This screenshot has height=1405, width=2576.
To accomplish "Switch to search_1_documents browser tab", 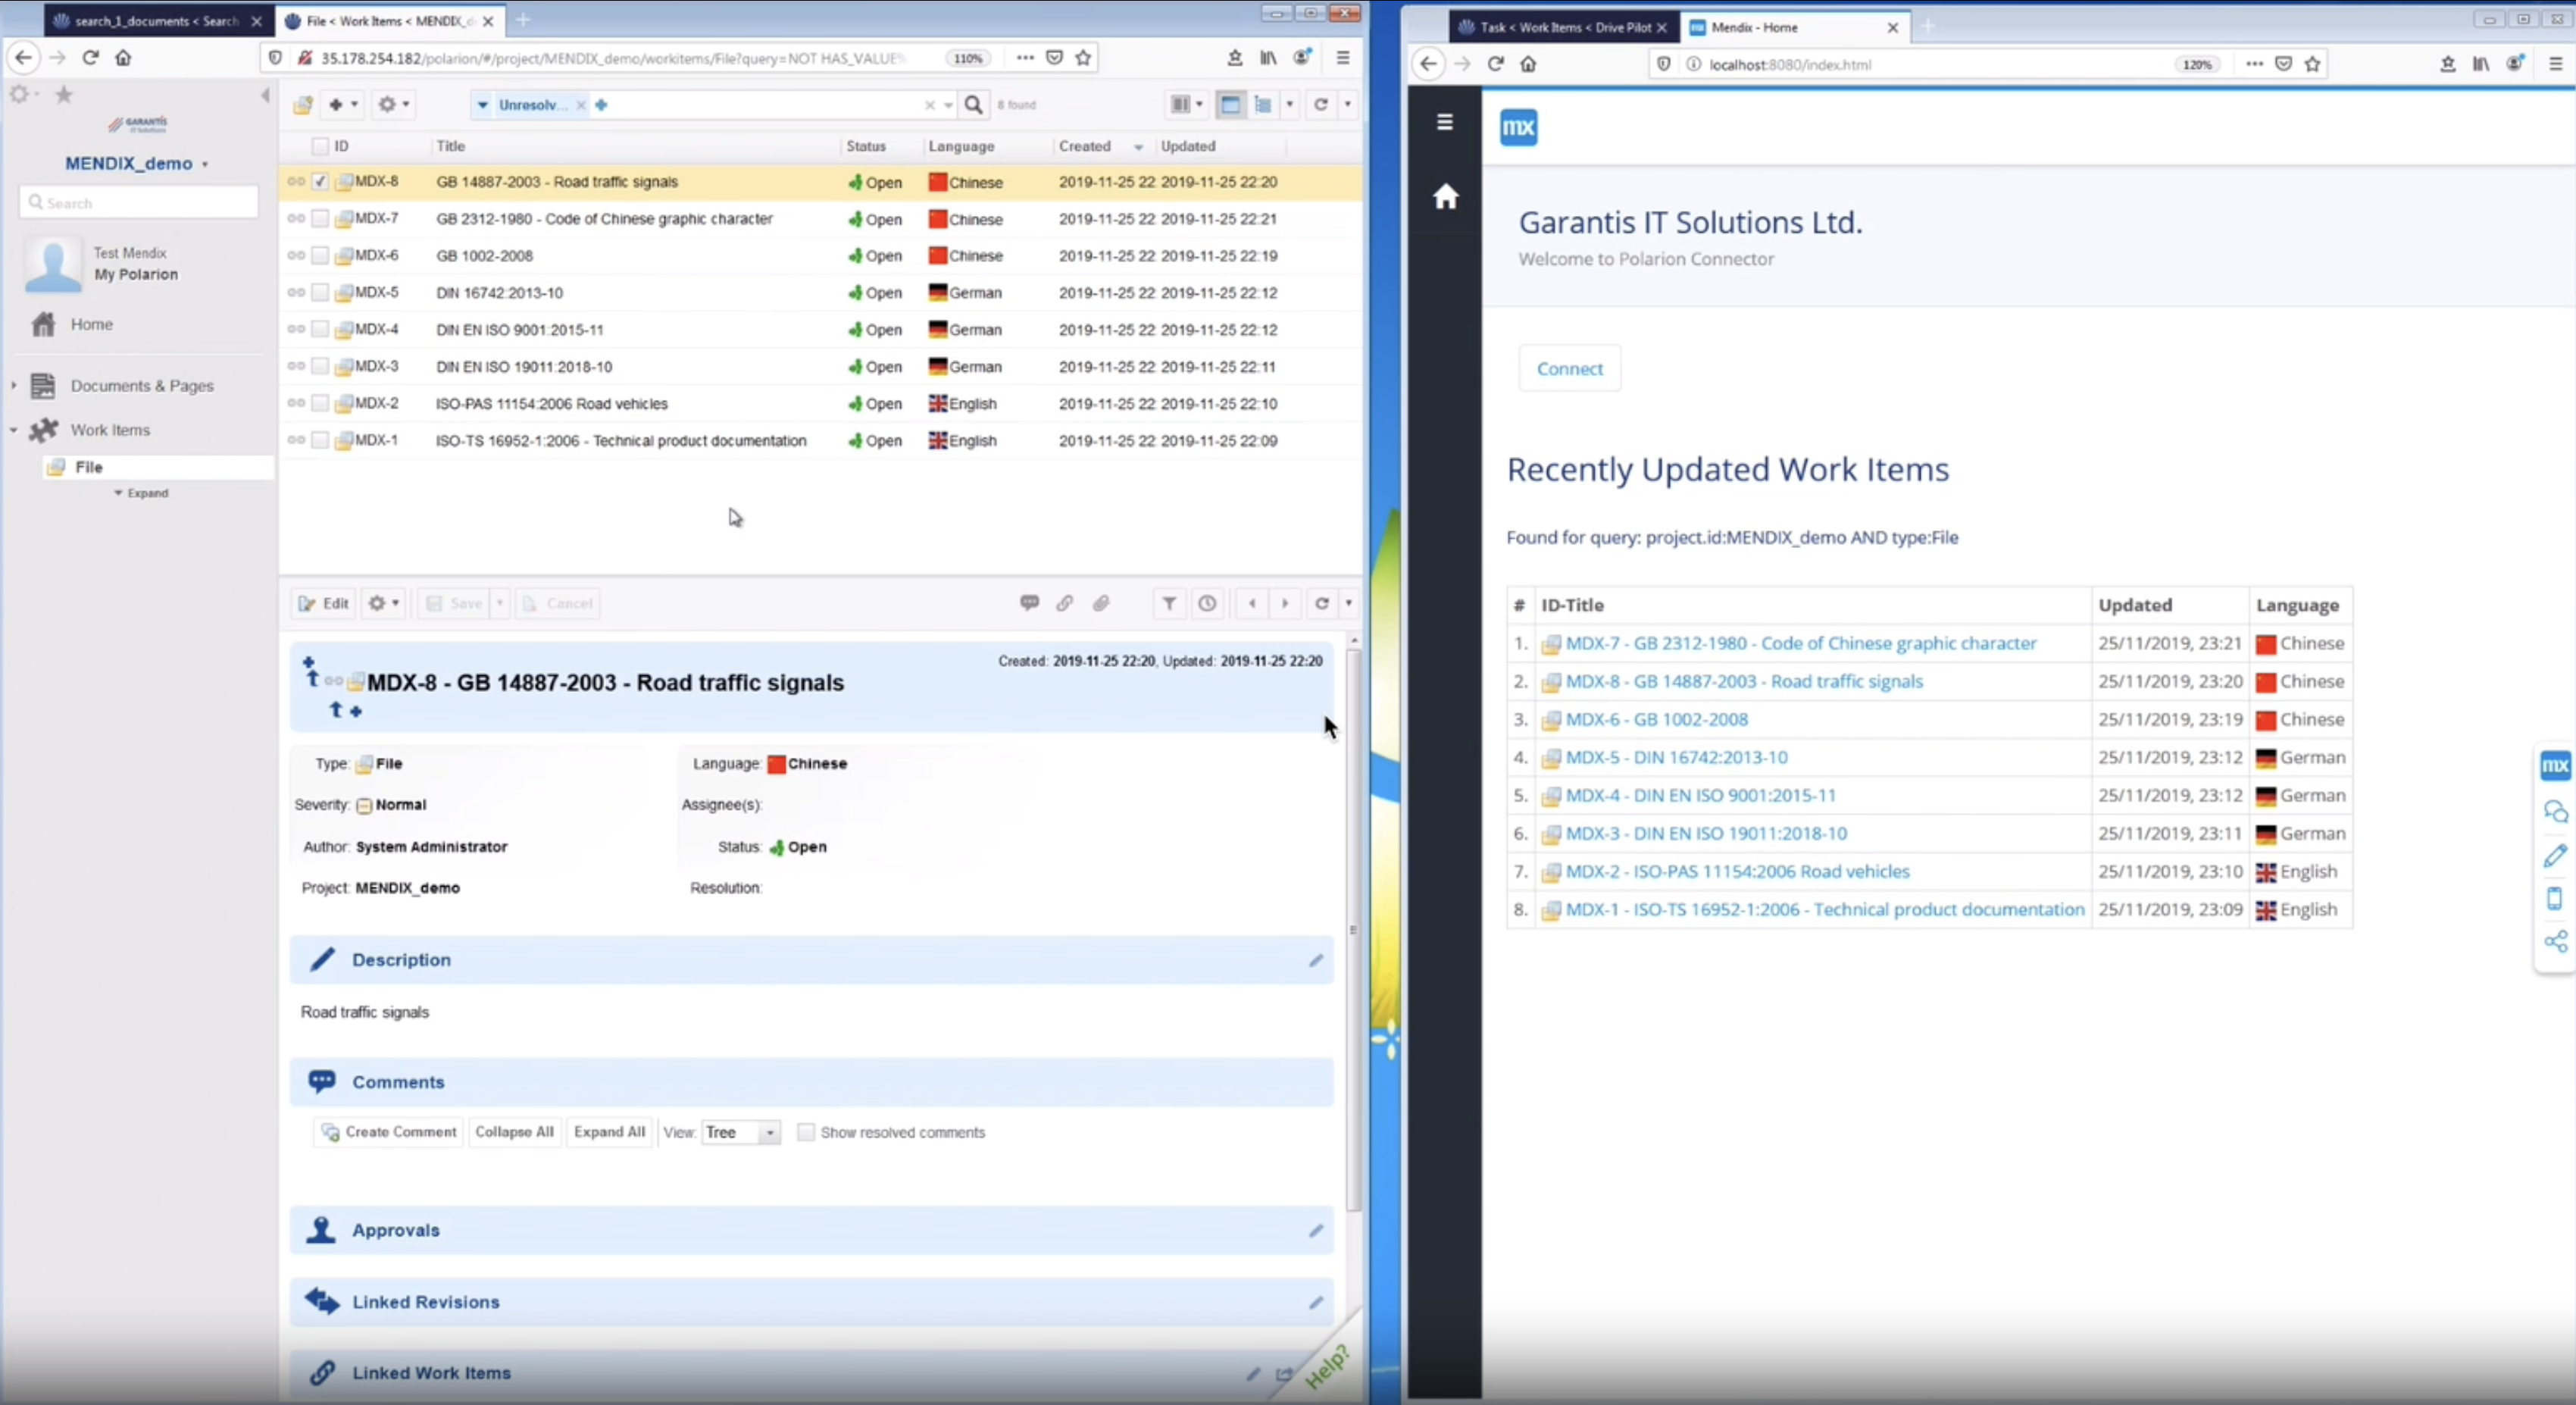I will 158,20.
